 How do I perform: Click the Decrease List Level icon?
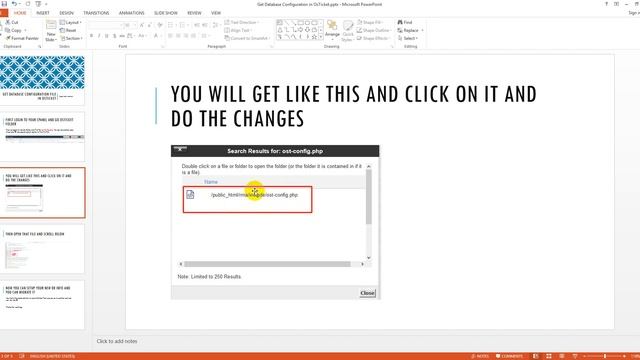(x=197, y=25)
